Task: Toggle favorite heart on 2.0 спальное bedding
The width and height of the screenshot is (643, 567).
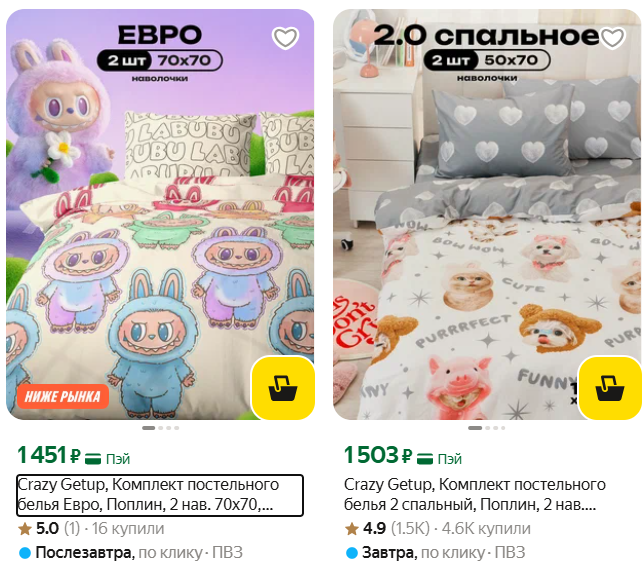Action: pos(612,38)
